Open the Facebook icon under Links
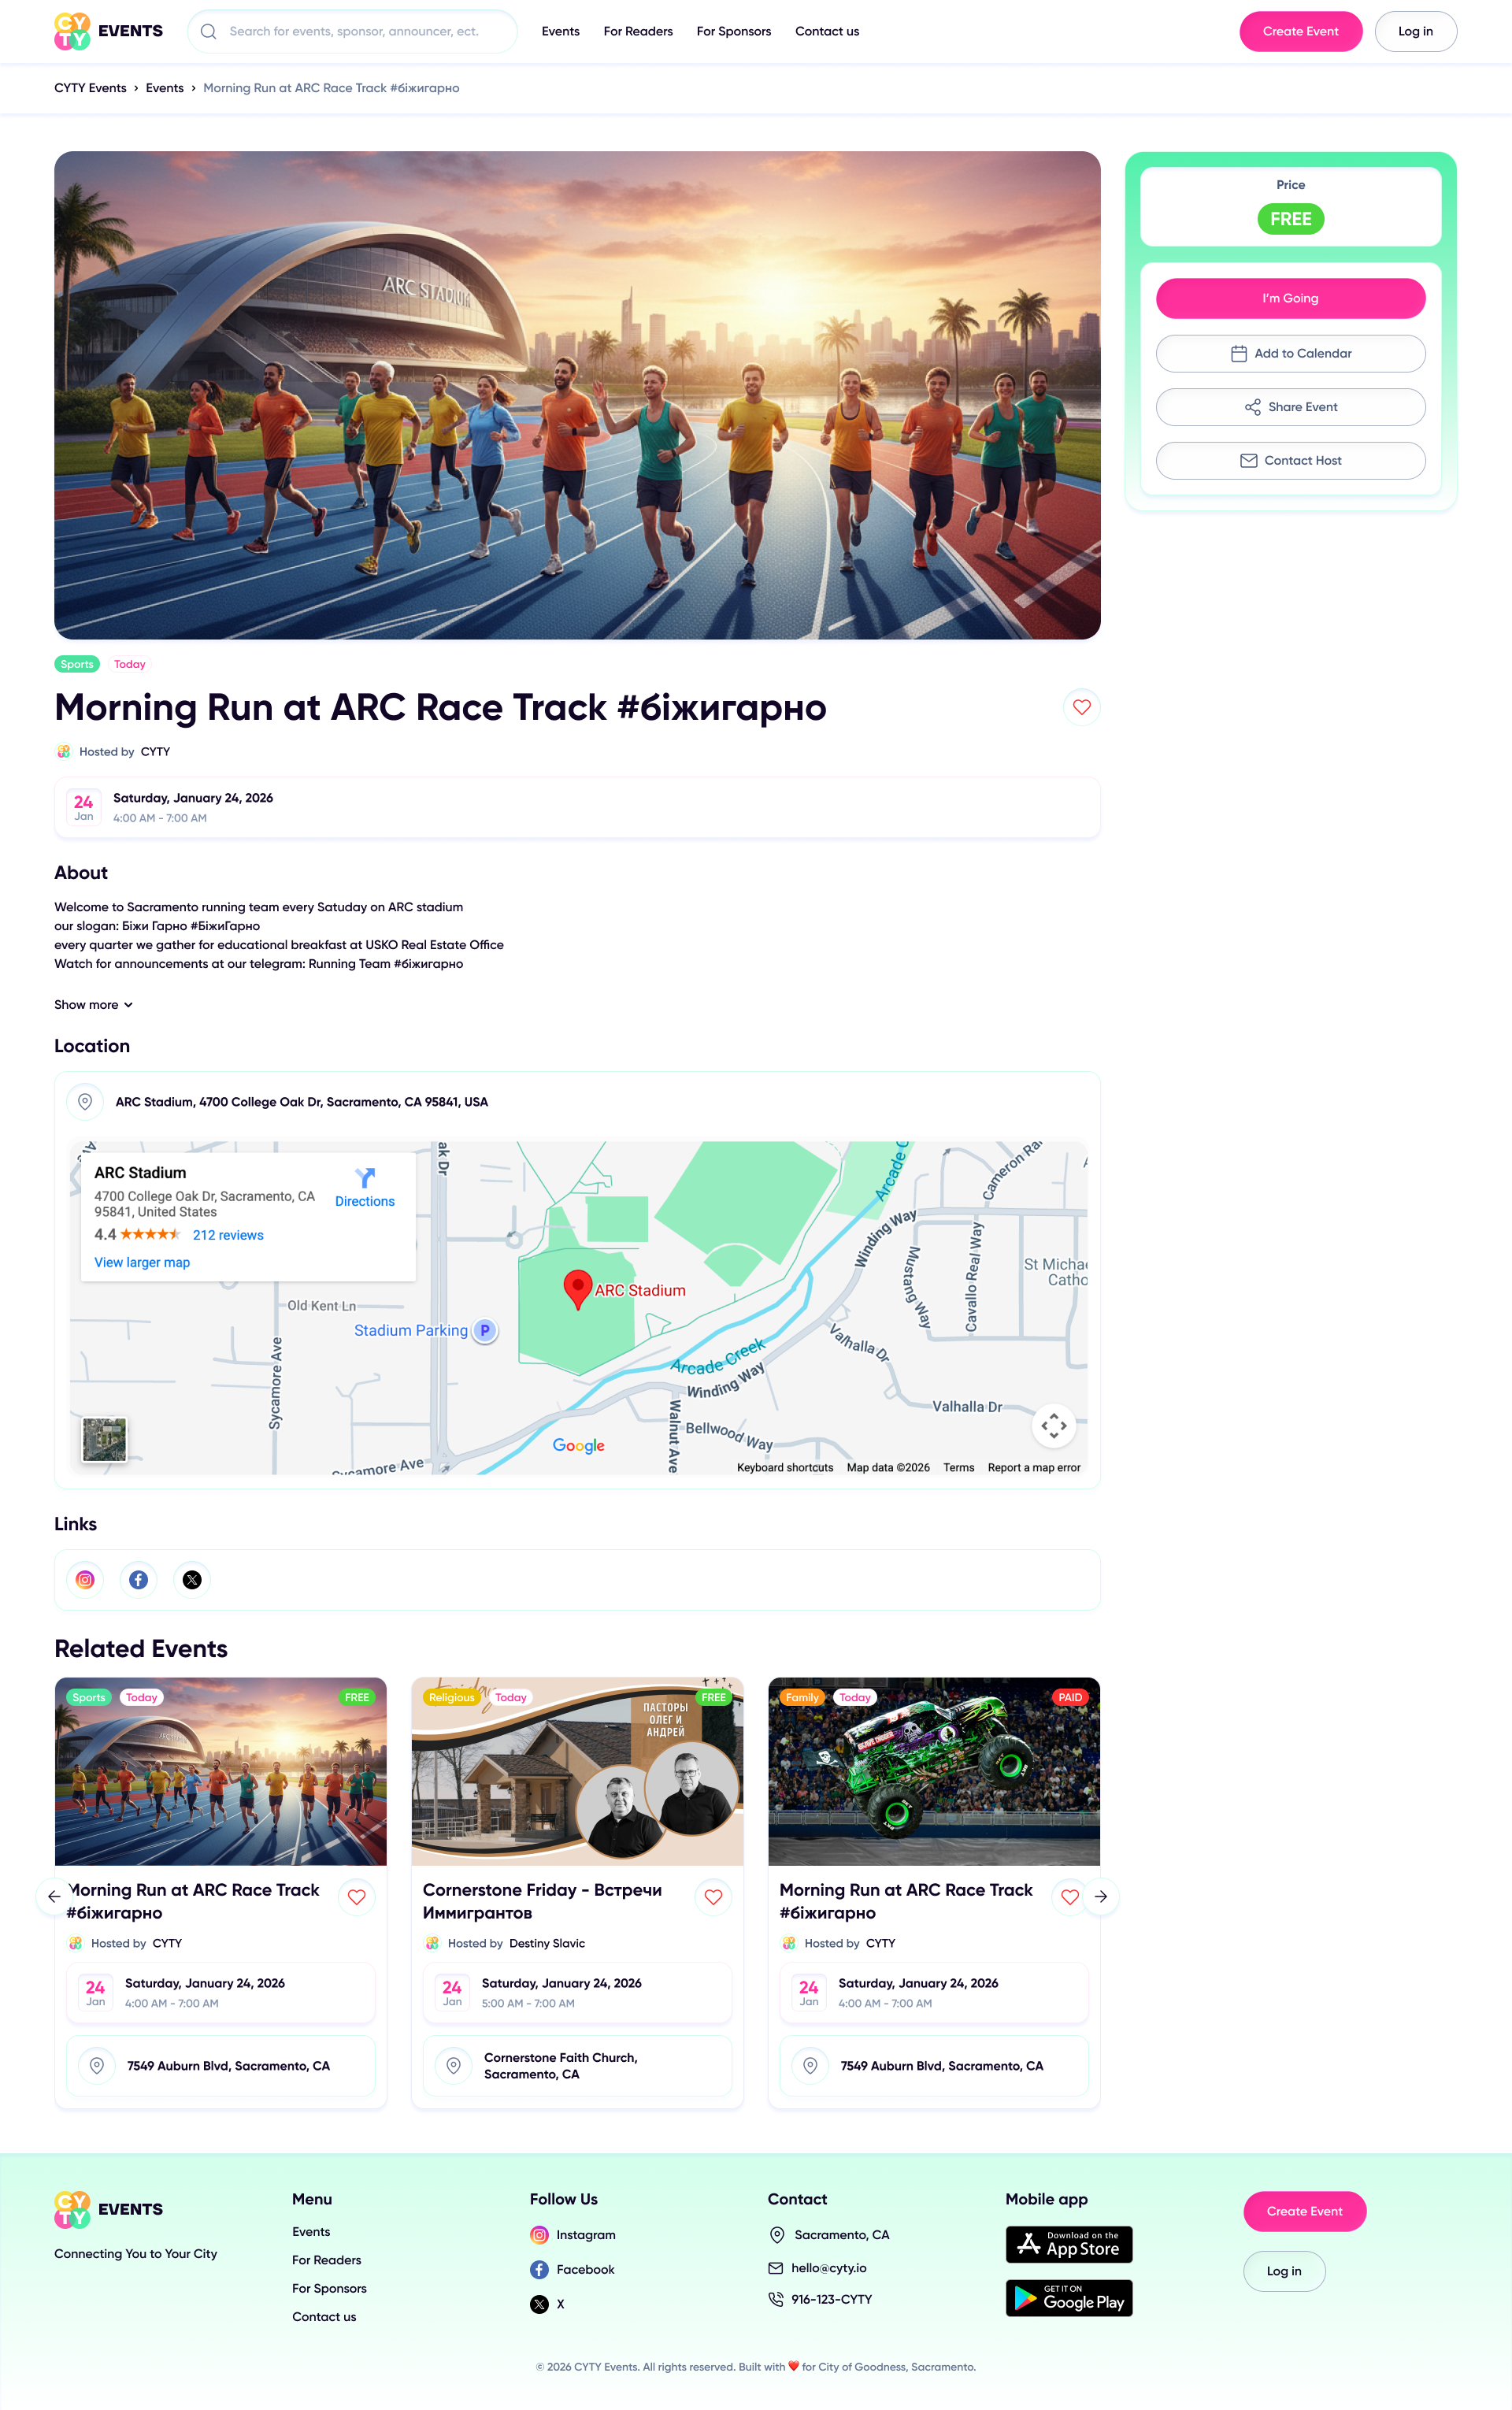This screenshot has width=1512, height=2410. [139, 1579]
